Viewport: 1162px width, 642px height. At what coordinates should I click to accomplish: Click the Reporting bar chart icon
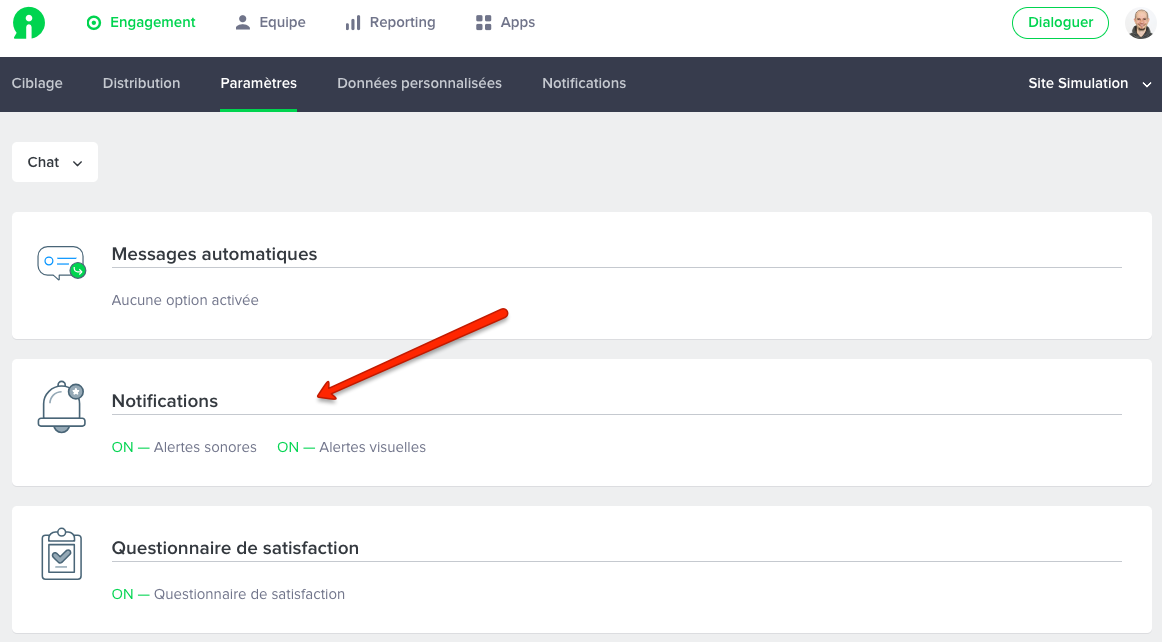[353, 23]
